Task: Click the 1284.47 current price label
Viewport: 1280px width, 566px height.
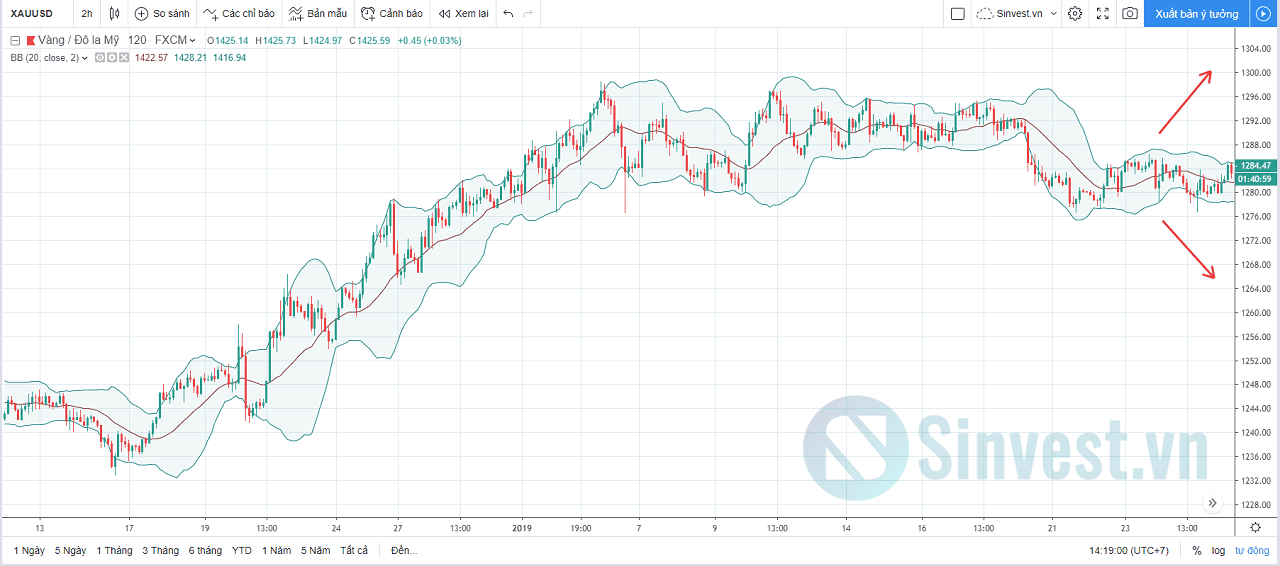Action: pyautogui.click(x=1256, y=166)
